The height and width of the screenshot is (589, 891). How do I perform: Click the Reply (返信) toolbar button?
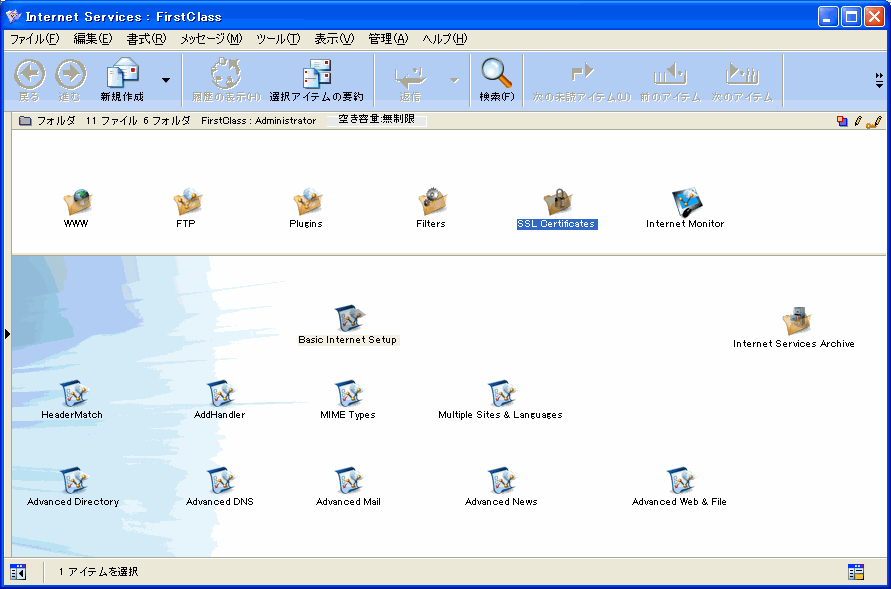click(x=410, y=81)
